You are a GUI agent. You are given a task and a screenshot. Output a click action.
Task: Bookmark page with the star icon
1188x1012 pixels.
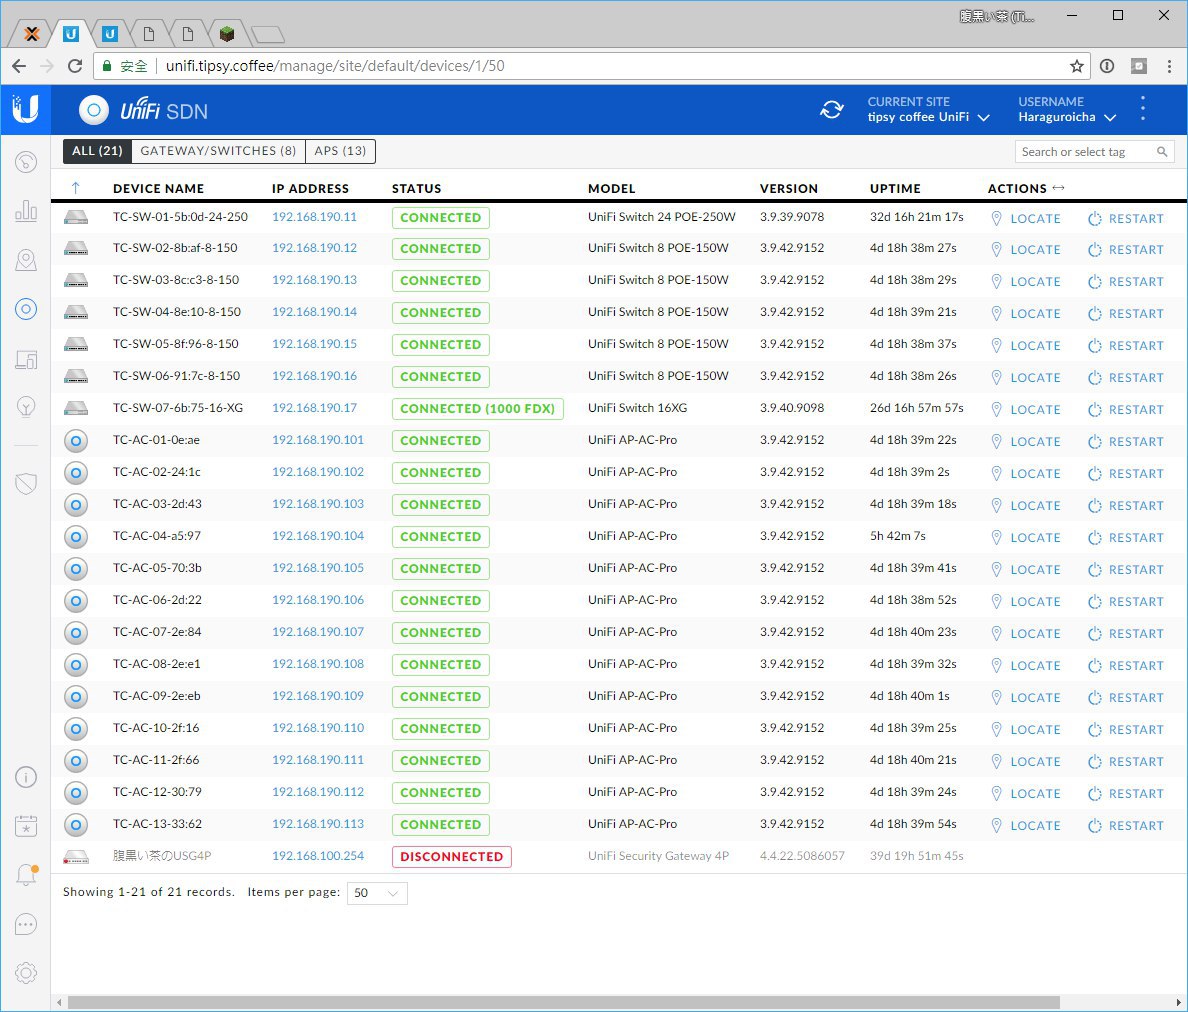pos(1077,66)
